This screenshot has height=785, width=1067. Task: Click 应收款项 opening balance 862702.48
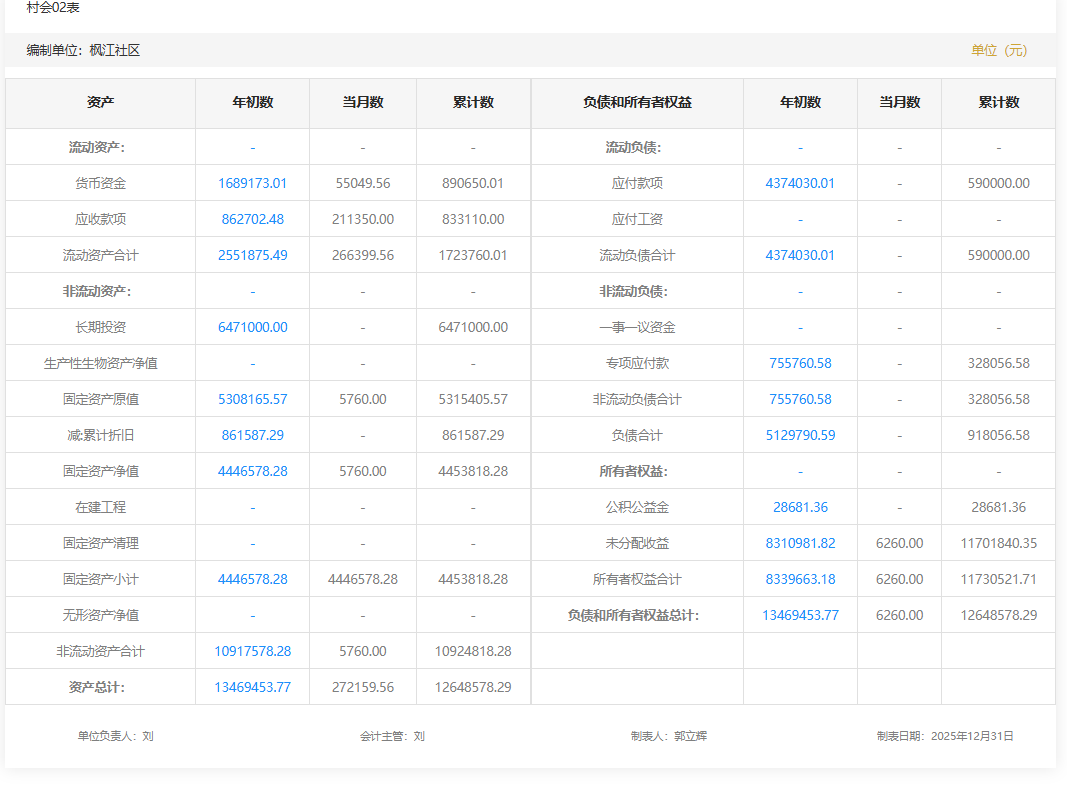[252, 219]
